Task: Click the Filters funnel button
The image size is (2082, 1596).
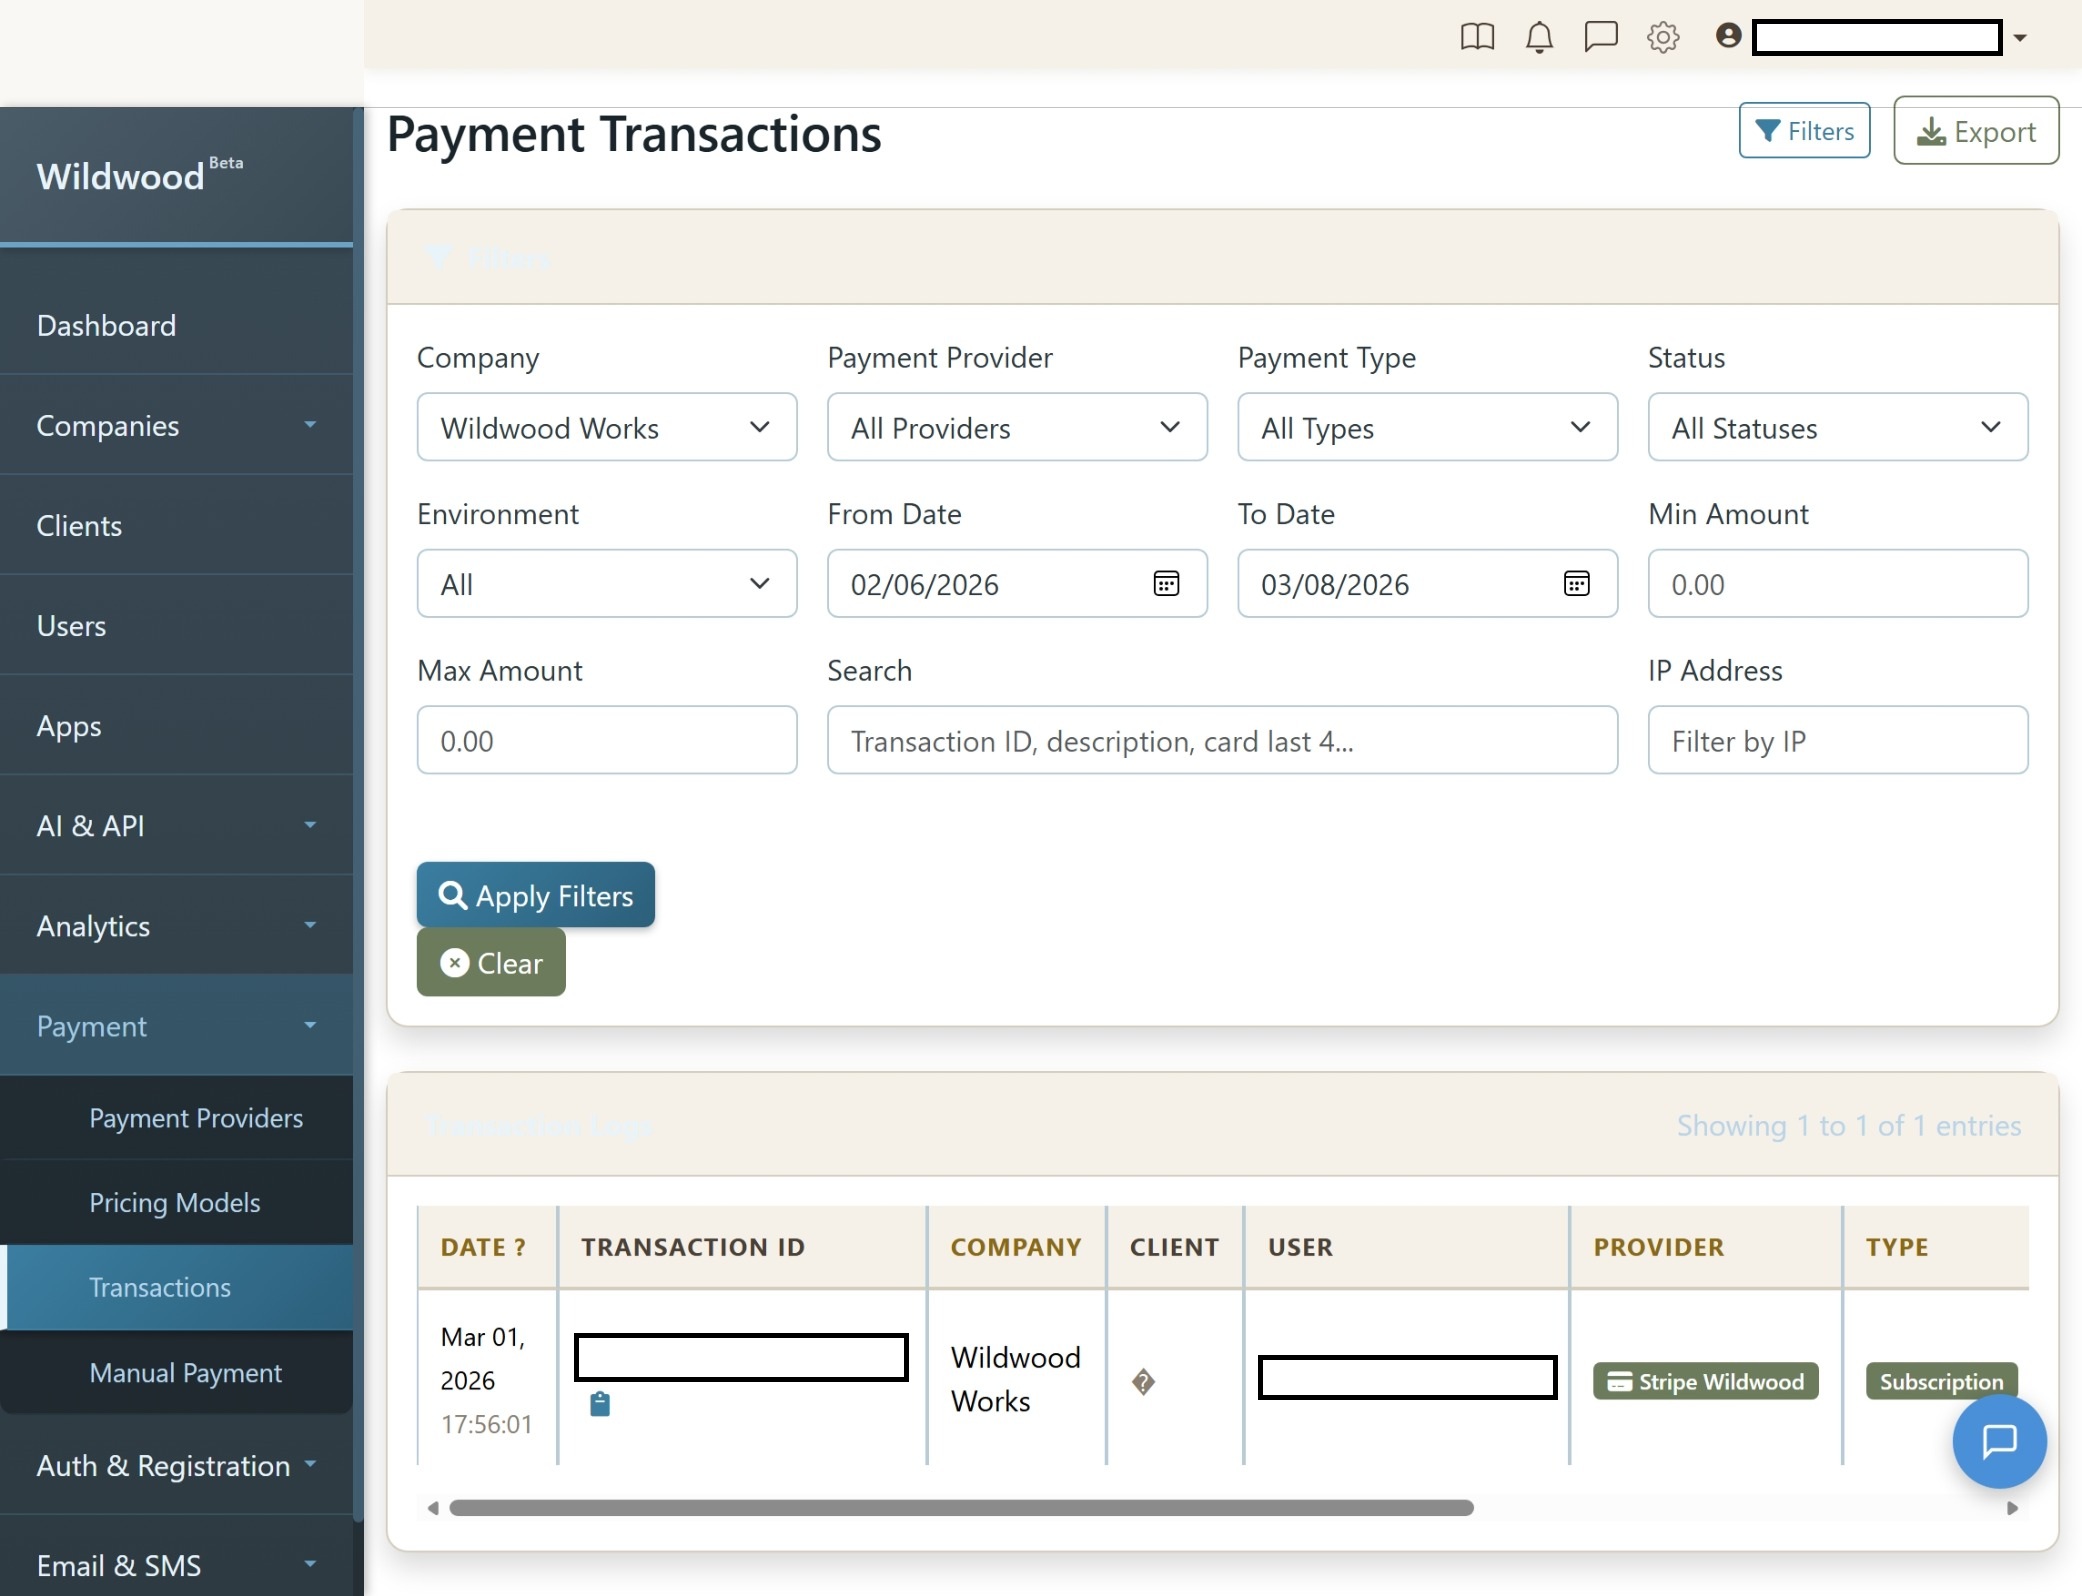Action: 1804,130
